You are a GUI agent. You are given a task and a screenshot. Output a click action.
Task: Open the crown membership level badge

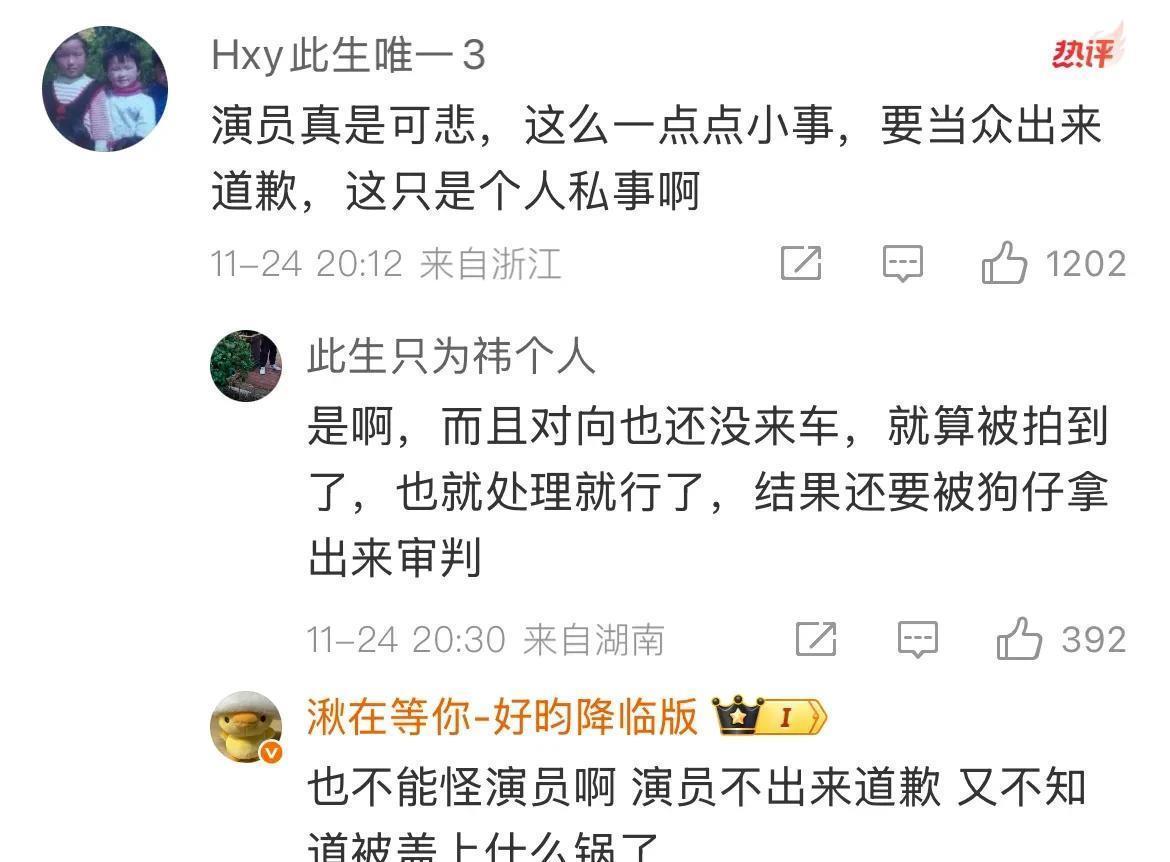(x=769, y=716)
